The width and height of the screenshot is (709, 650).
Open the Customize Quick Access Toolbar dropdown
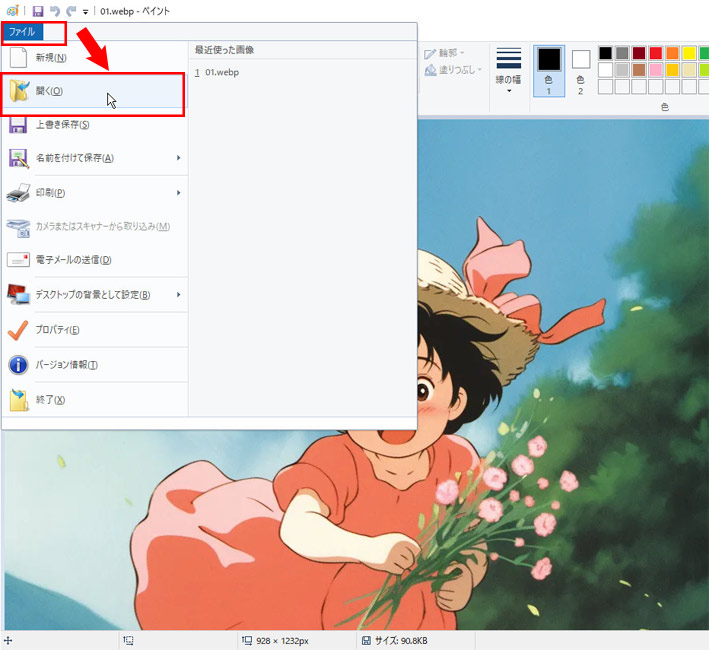click(x=85, y=12)
